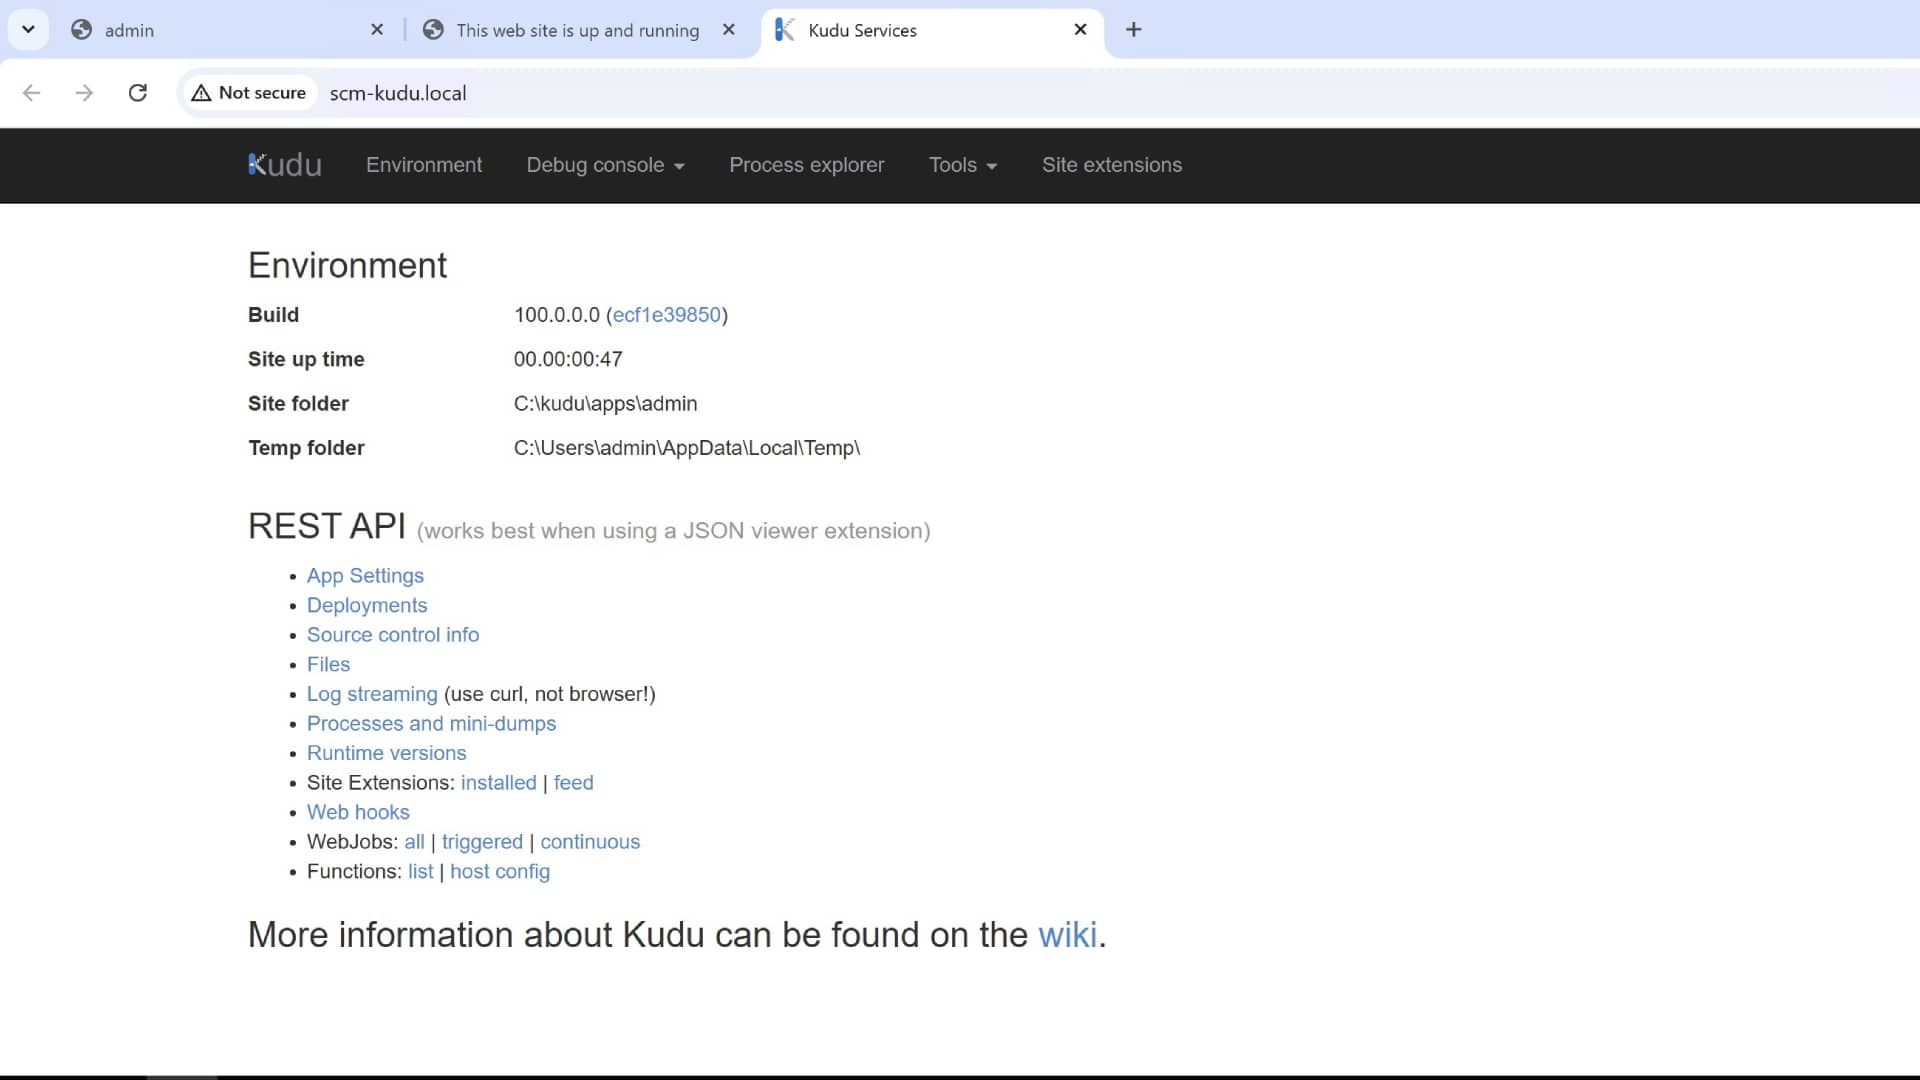This screenshot has width=1920, height=1080.
Task: Expand the Tools dropdown menu
Action: [963, 165]
